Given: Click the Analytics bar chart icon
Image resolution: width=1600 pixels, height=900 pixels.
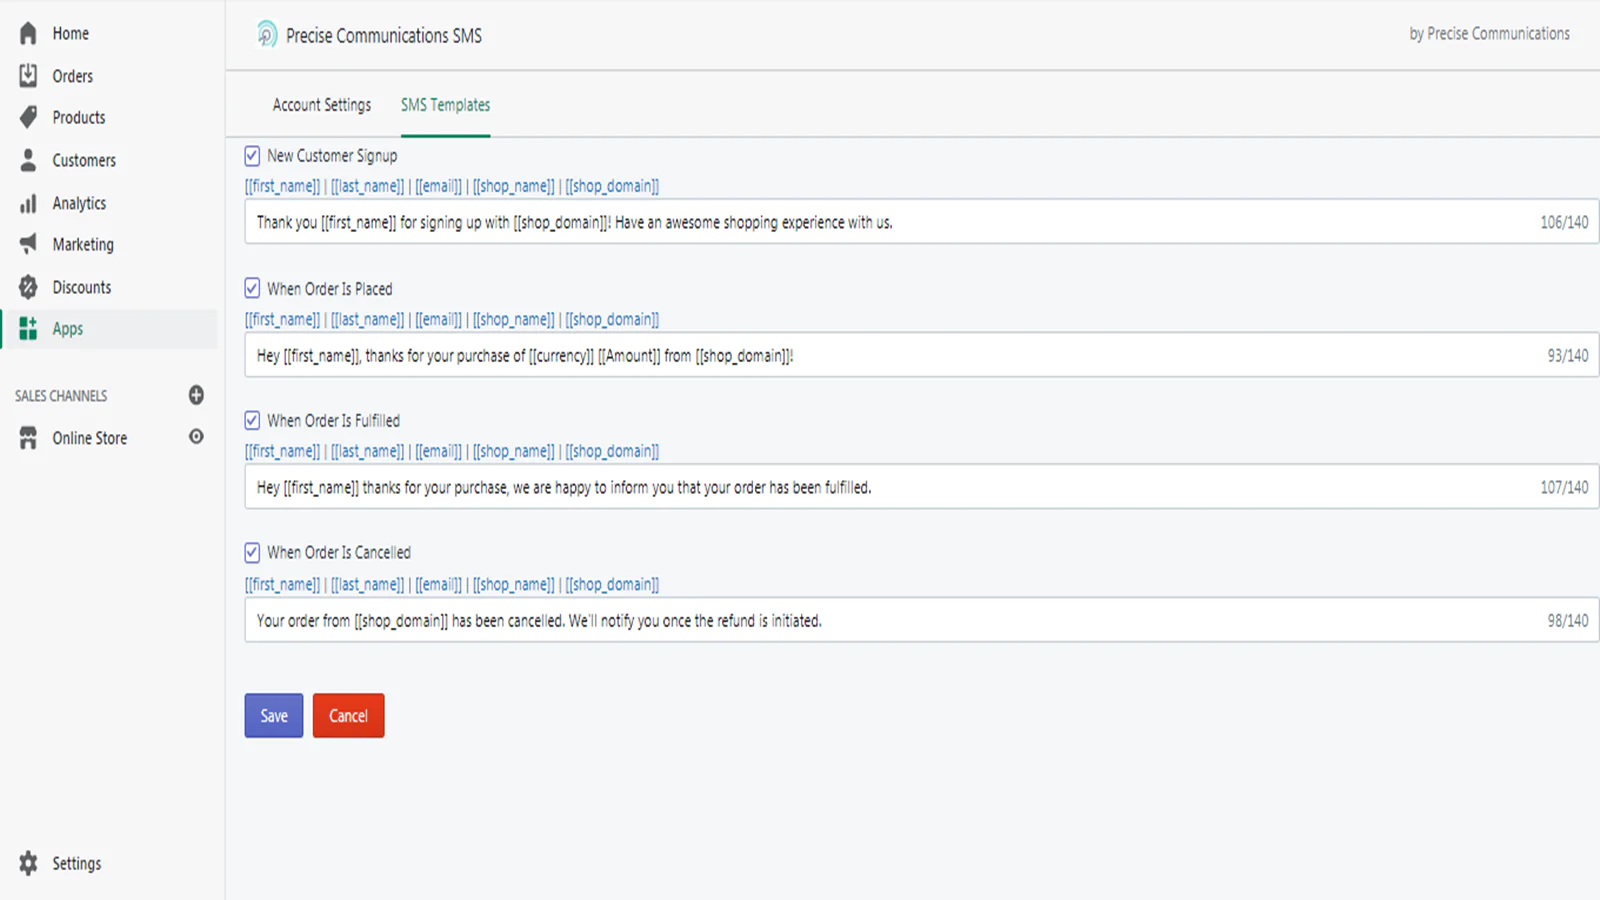Looking at the screenshot, I should point(28,203).
